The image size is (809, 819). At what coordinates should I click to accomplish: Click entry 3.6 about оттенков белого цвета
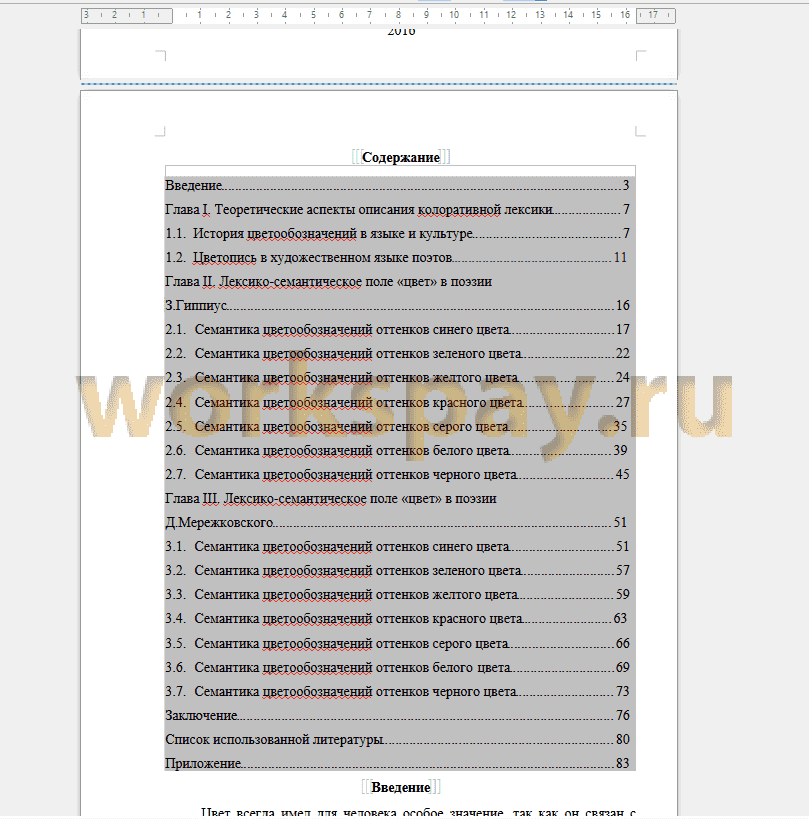pos(397,668)
